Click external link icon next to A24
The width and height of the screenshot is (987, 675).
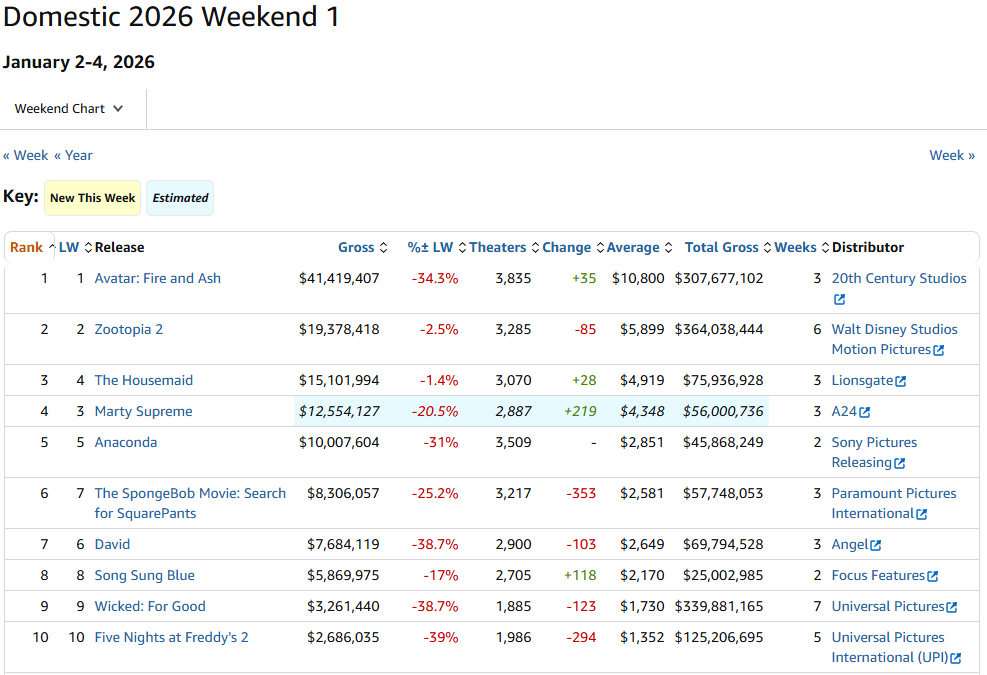865,412
